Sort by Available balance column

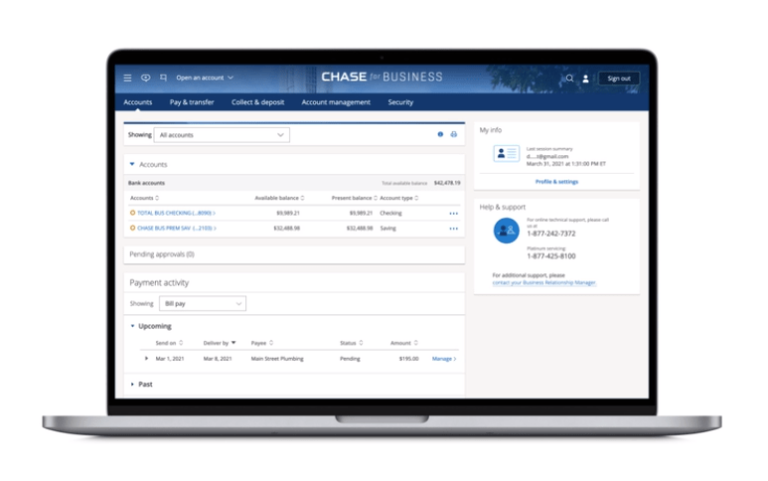pyautogui.click(x=279, y=198)
